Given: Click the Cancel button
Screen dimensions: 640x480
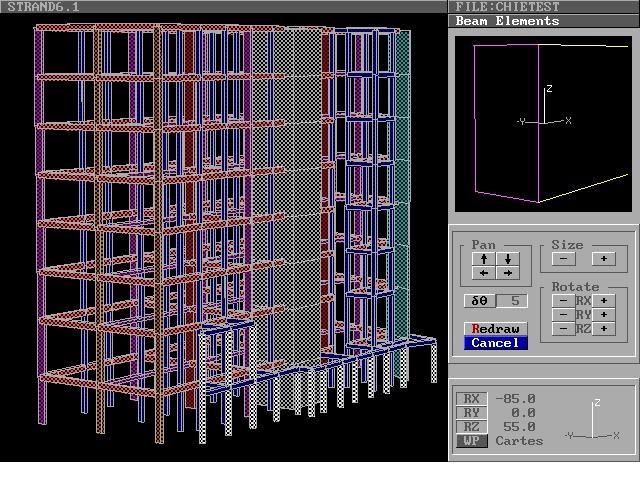Looking at the screenshot, I should [496, 343].
